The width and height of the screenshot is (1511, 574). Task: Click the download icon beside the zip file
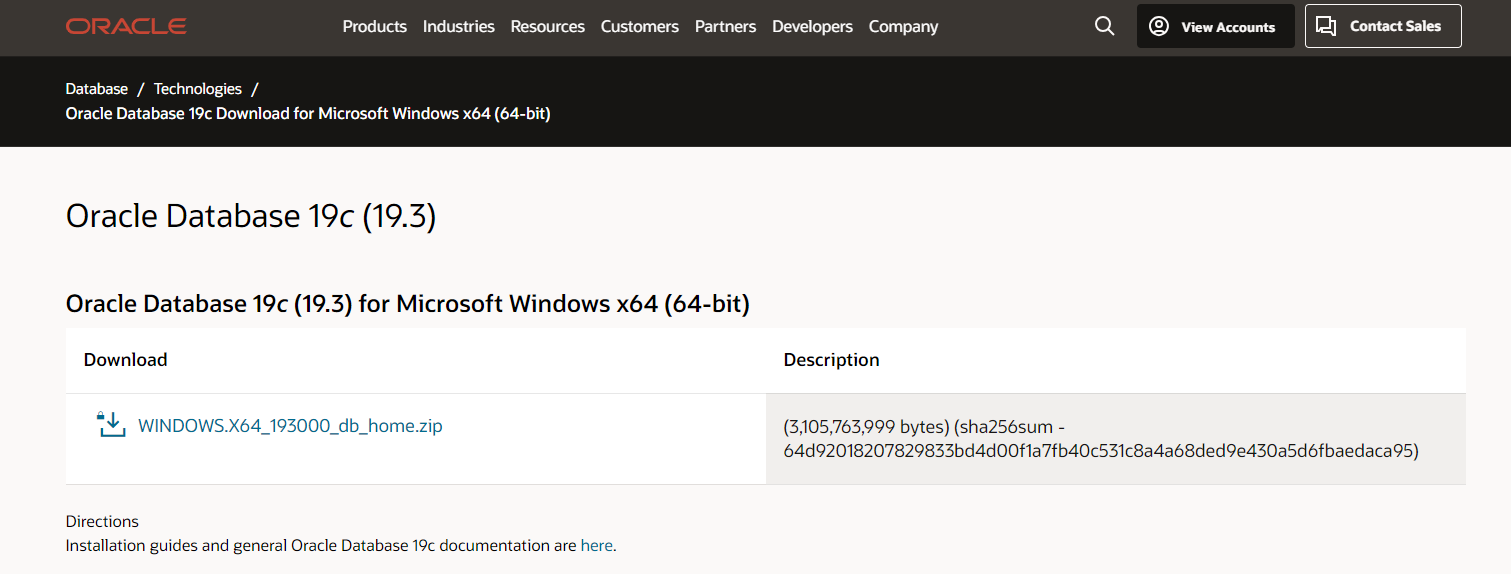pos(111,425)
